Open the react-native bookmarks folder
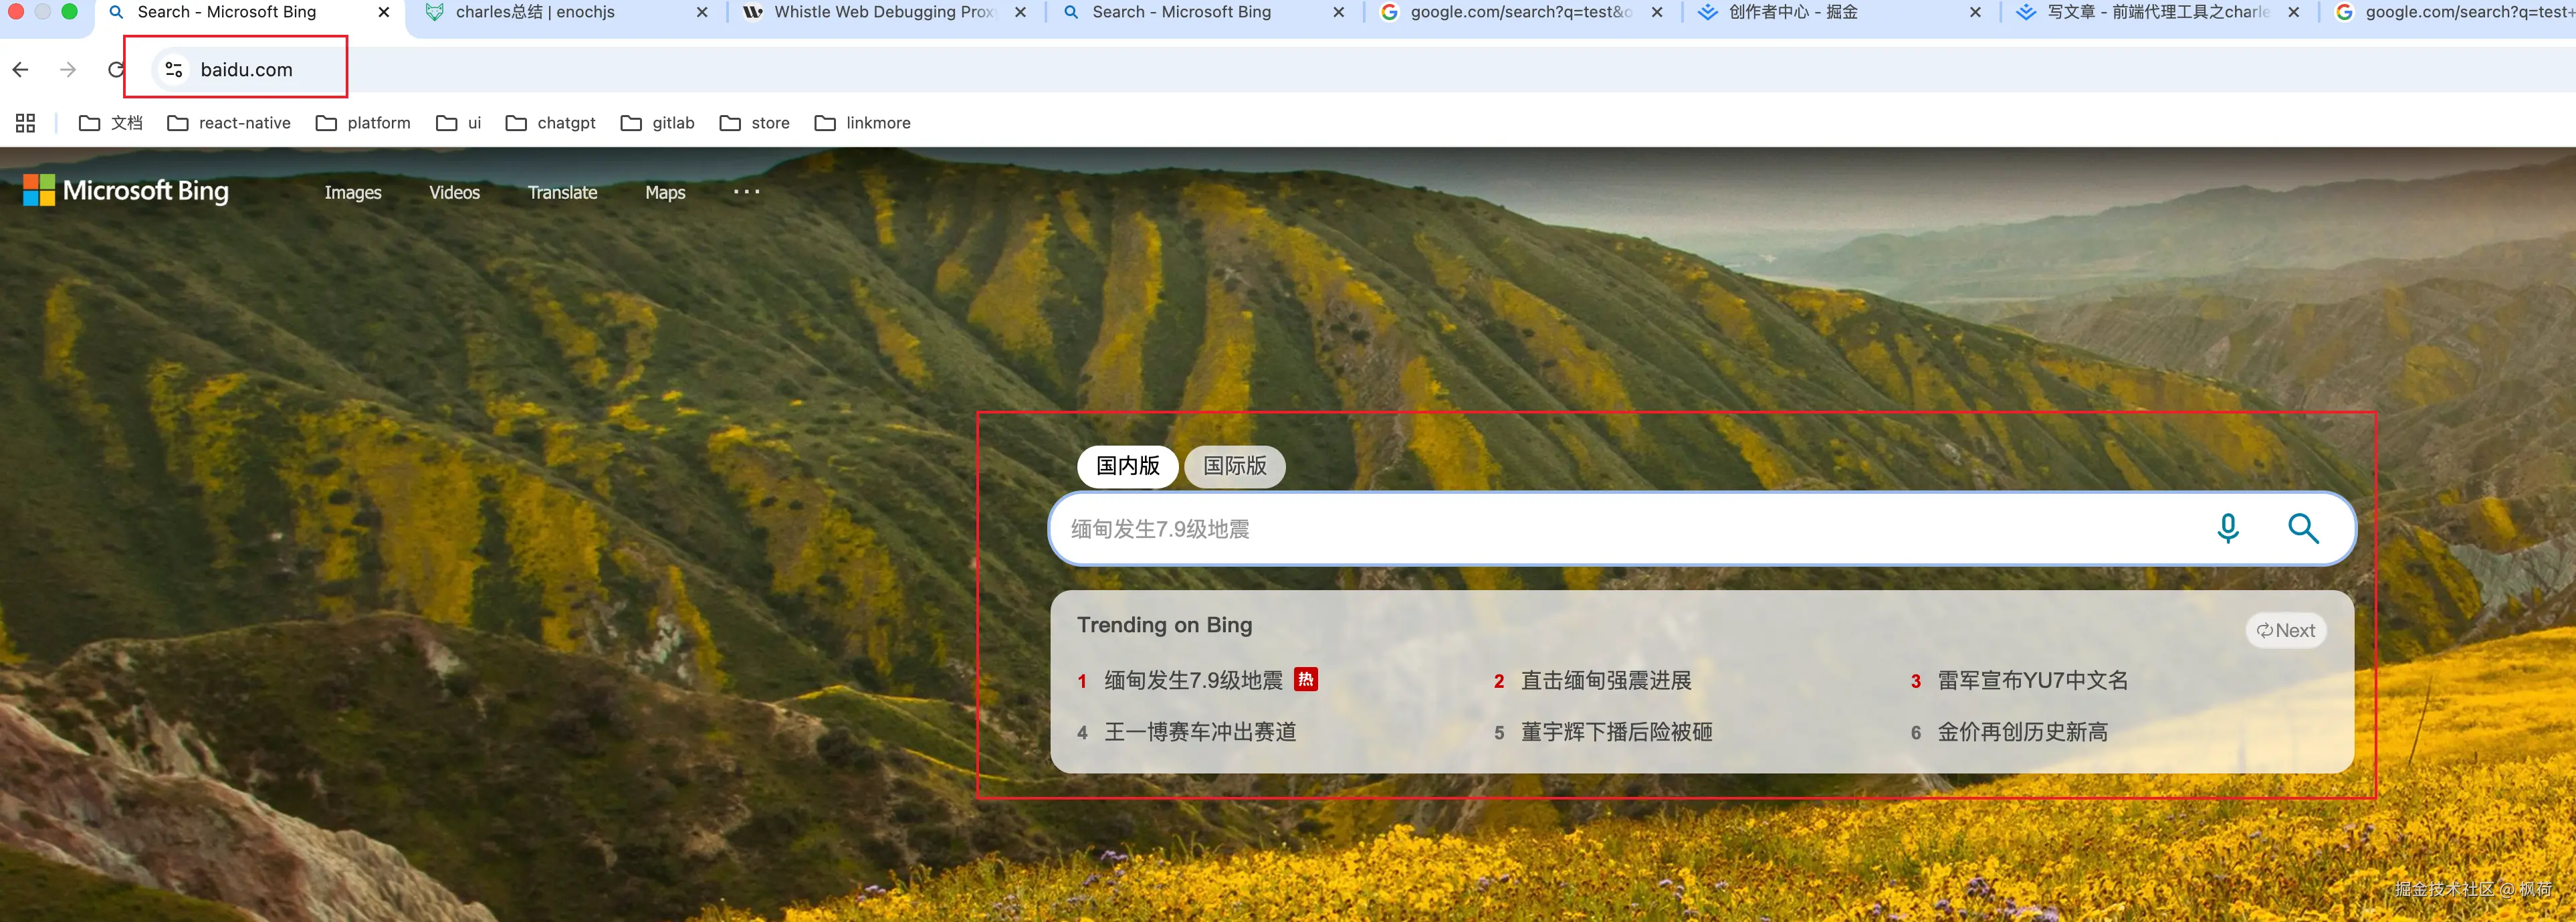The width and height of the screenshot is (2576, 922). pos(229,123)
